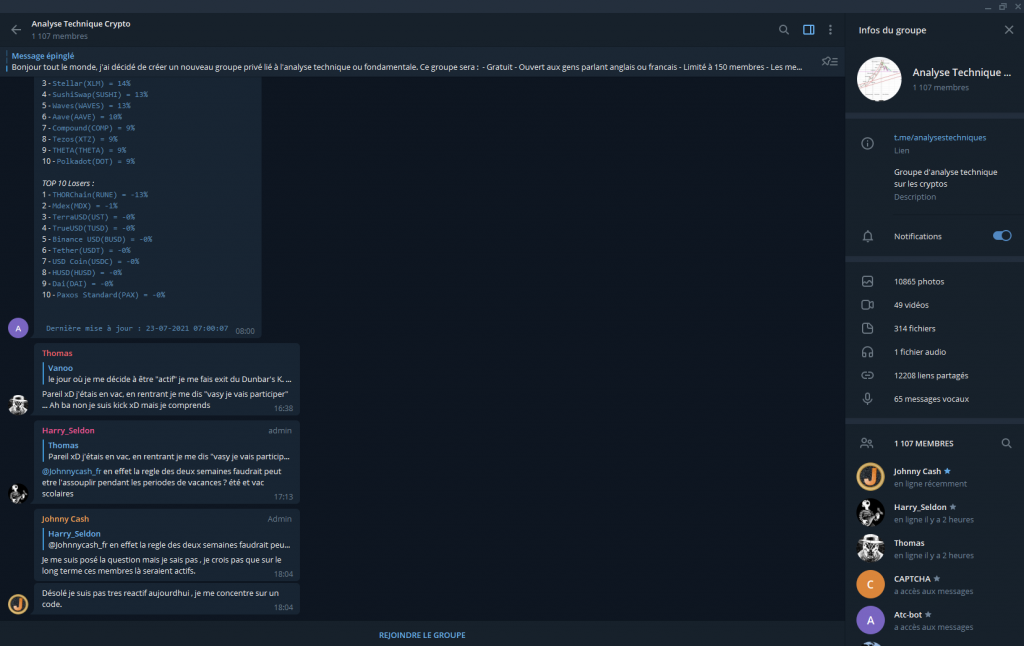Open the chat search icon
The height and width of the screenshot is (646, 1024).
tap(784, 29)
